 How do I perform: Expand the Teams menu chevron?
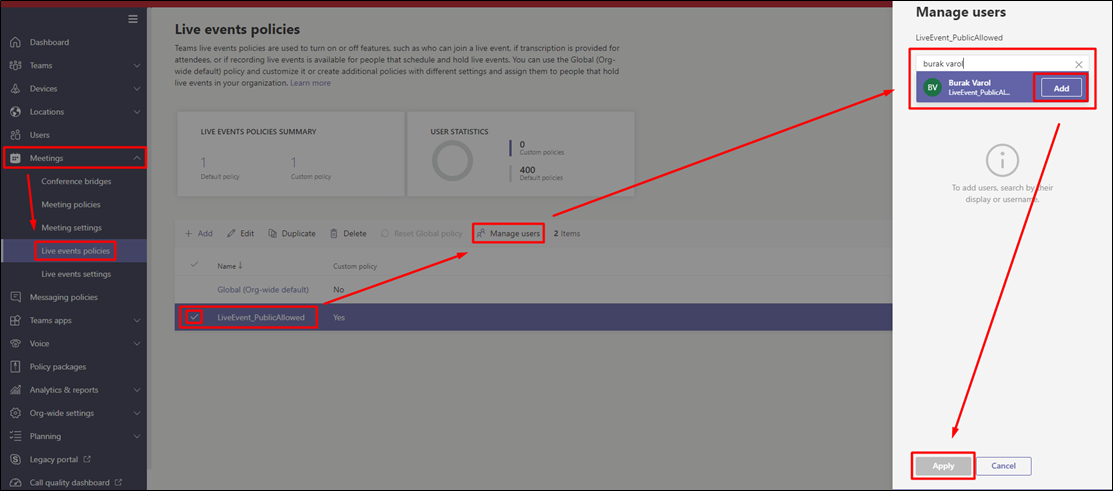coord(137,65)
